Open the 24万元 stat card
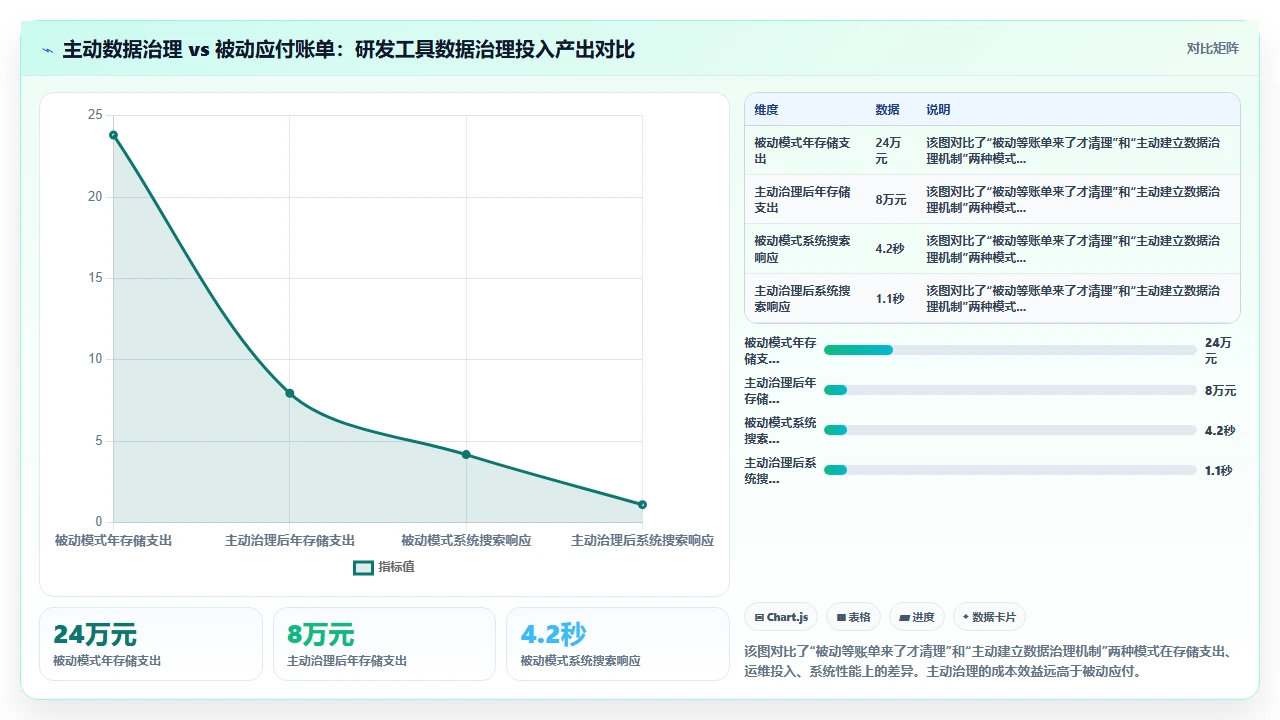Image resolution: width=1280 pixels, height=720 pixels. pyautogui.click(x=151, y=644)
